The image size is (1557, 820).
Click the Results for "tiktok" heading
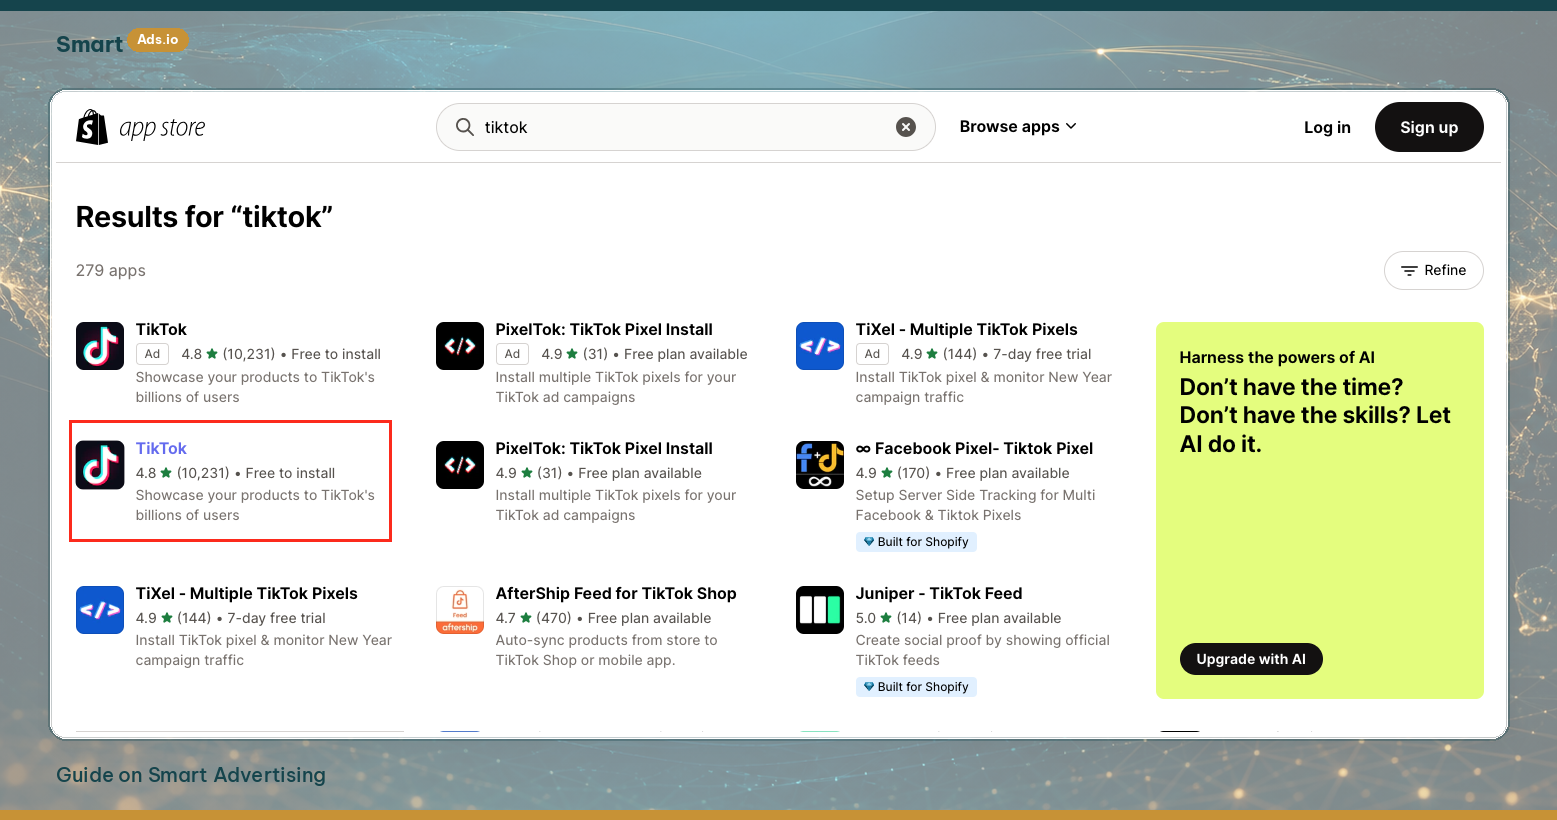coord(204,217)
